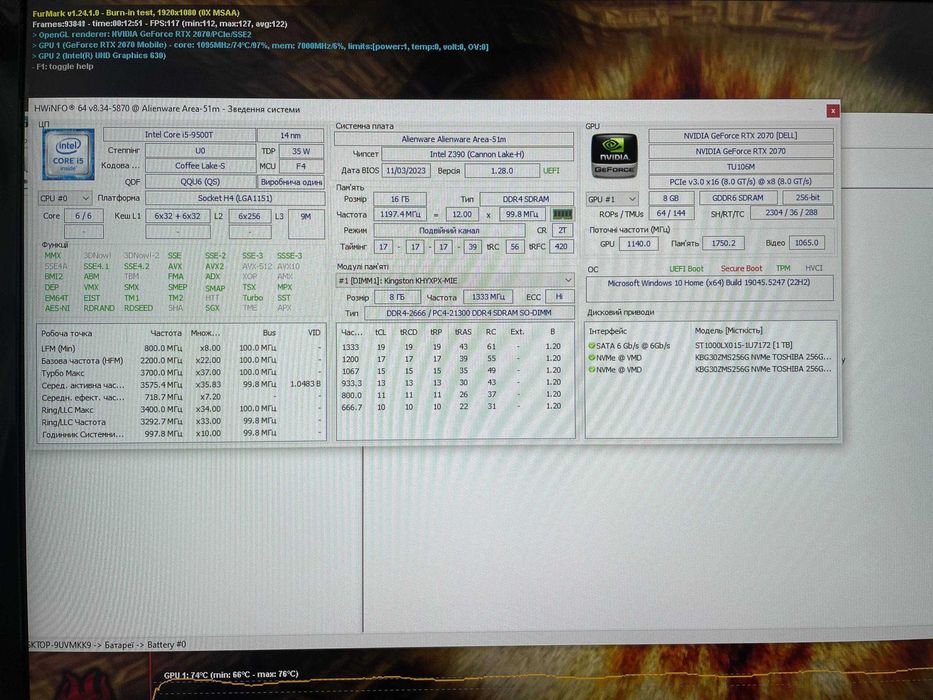The height and width of the screenshot is (700, 933).
Task: Click the Базова частота (HFM) row
Action: pyautogui.click(x=181, y=360)
